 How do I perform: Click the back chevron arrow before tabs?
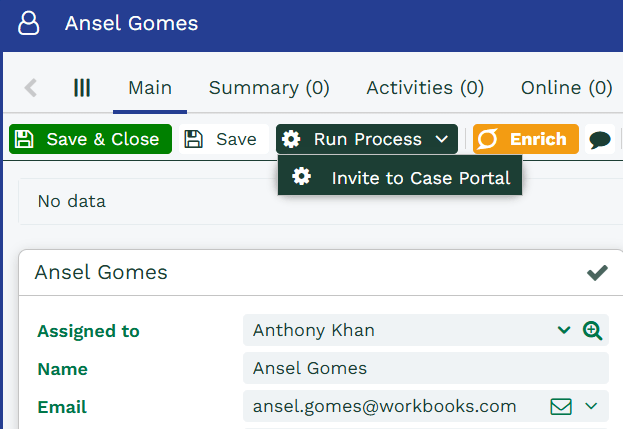[31, 88]
